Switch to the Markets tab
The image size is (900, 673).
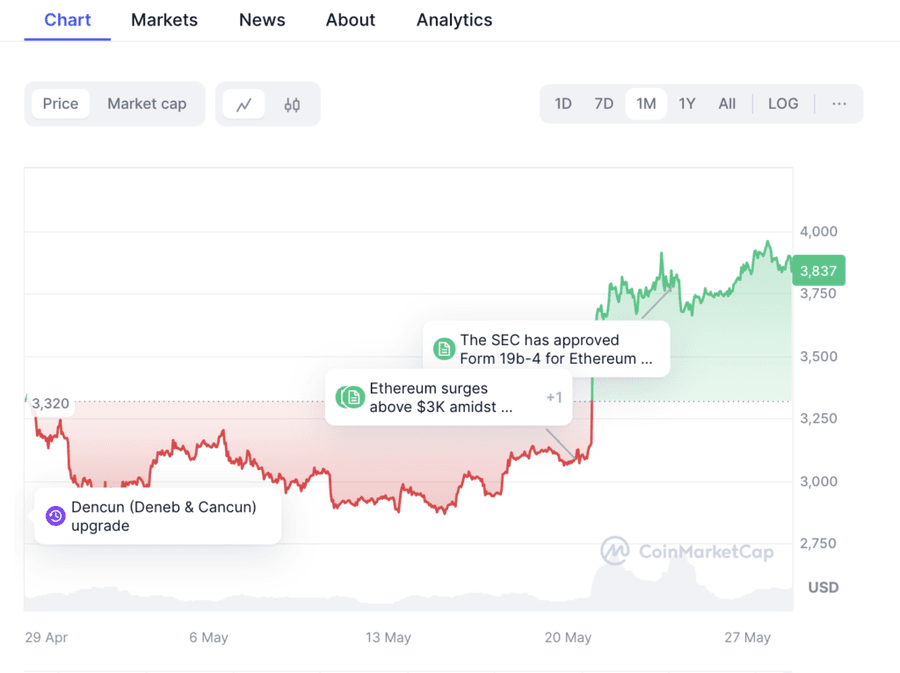tap(164, 20)
